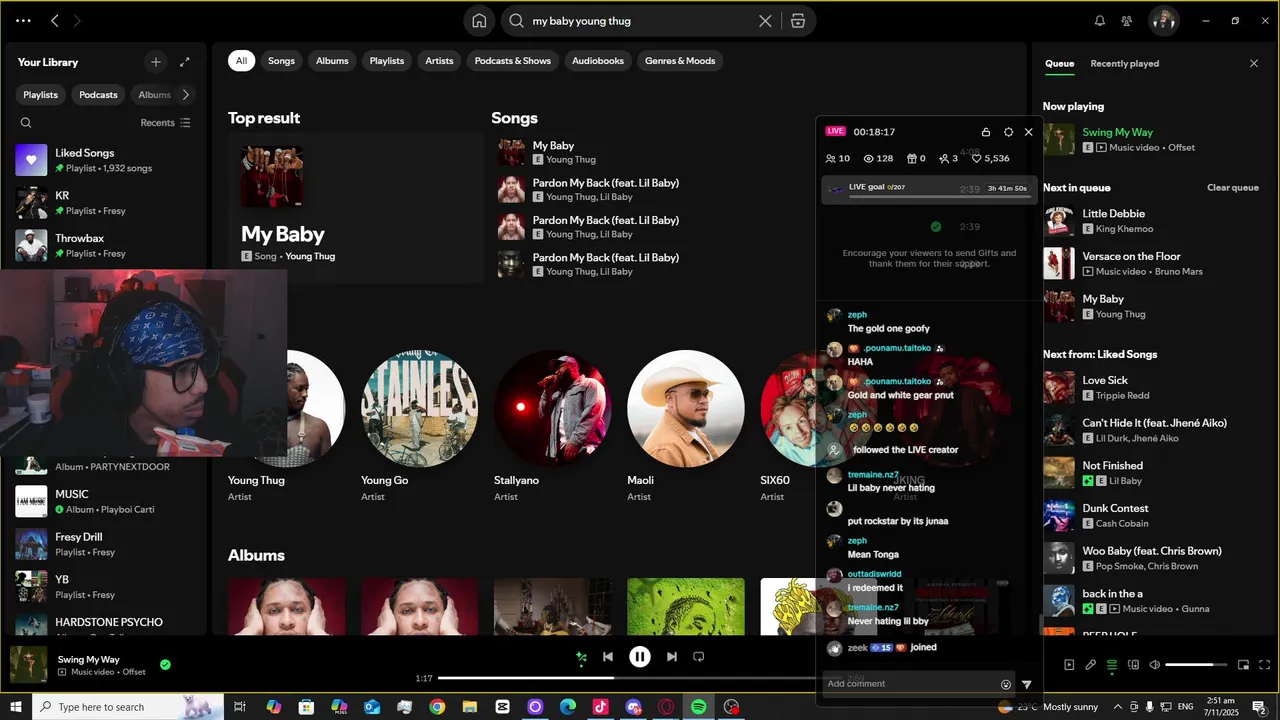Open emoji picker in comment box

pyautogui.click(x=1006, y=685)
